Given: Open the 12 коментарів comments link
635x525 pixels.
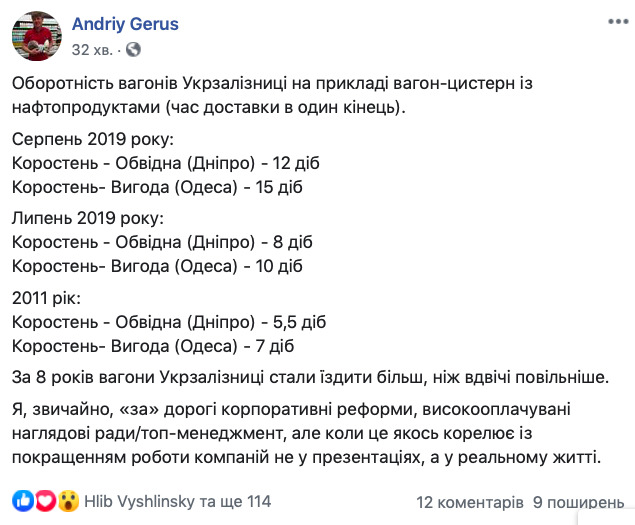Looking at the screenshot, I should [x=469, y=500].
